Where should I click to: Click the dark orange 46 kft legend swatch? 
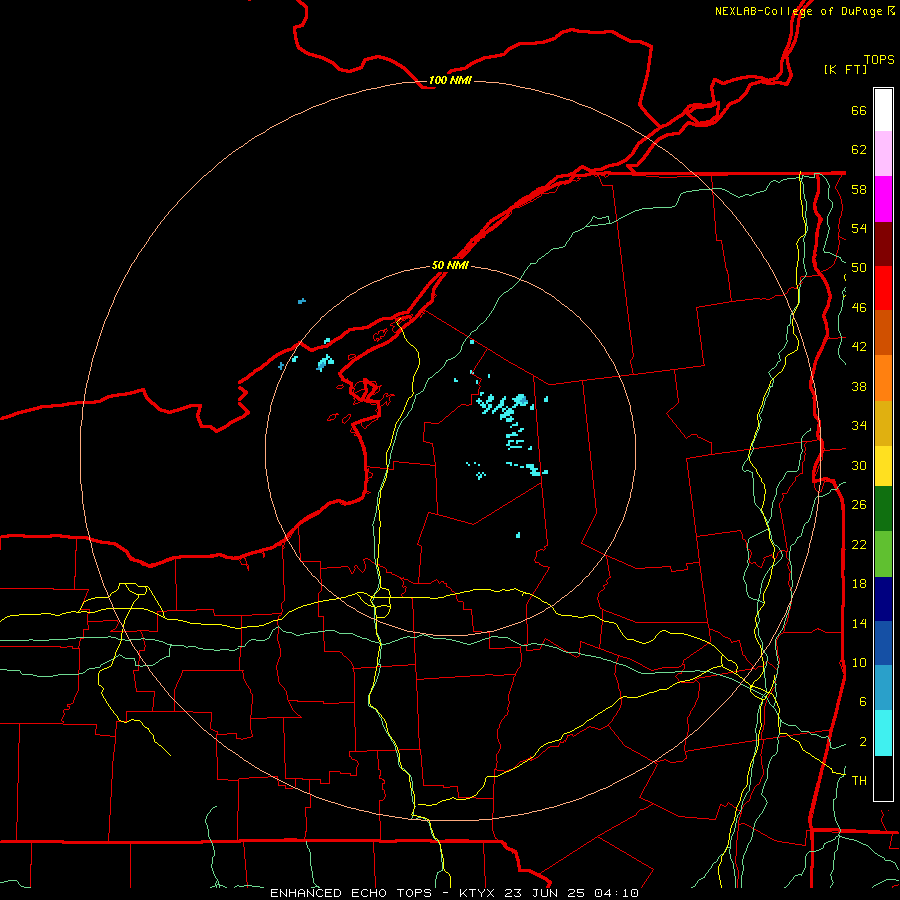tap(883, 333)
